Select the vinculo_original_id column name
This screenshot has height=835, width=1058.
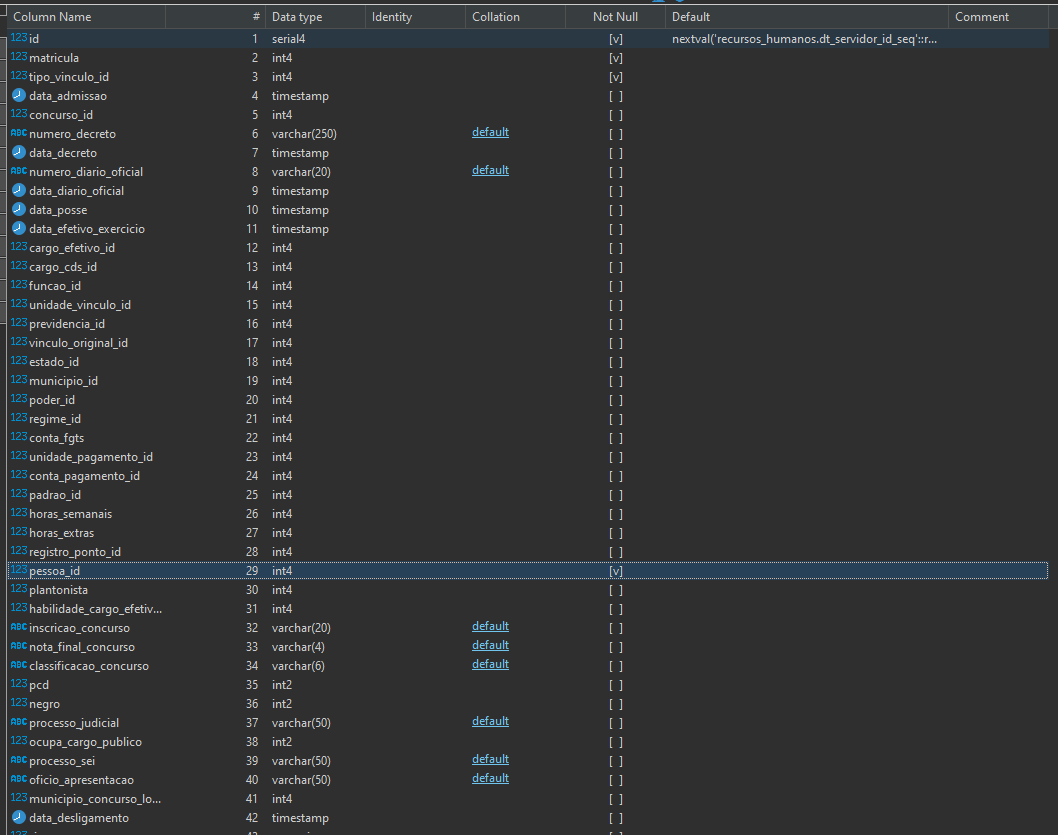pyautogui.click(x=78, y=343)
